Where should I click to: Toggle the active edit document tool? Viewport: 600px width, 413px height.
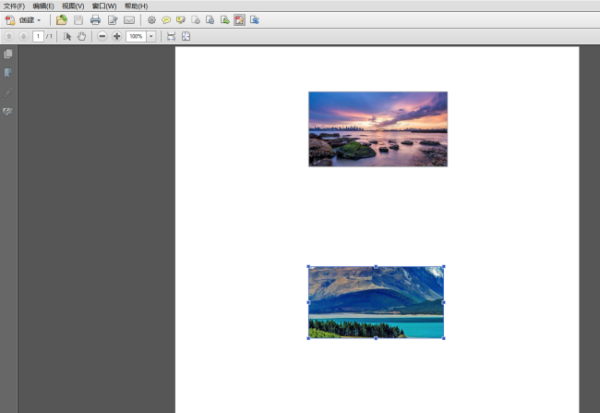(240, 20)
